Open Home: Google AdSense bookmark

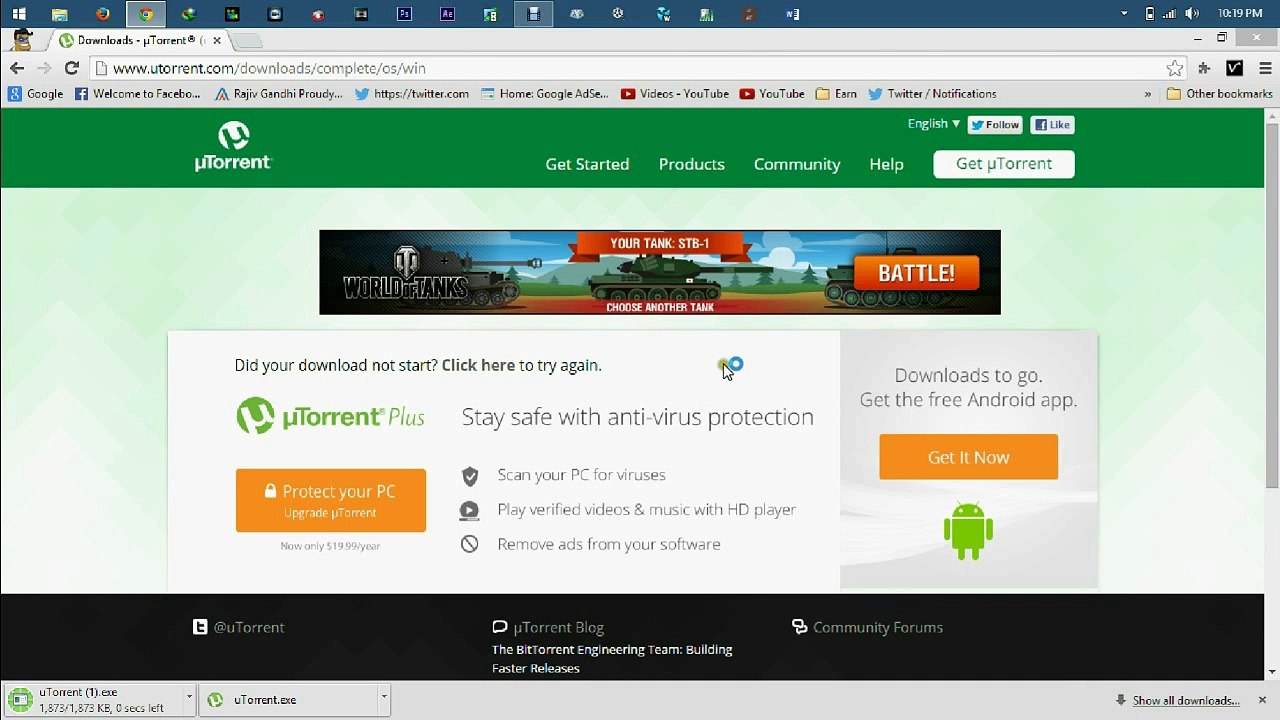(x=544, y=94)
